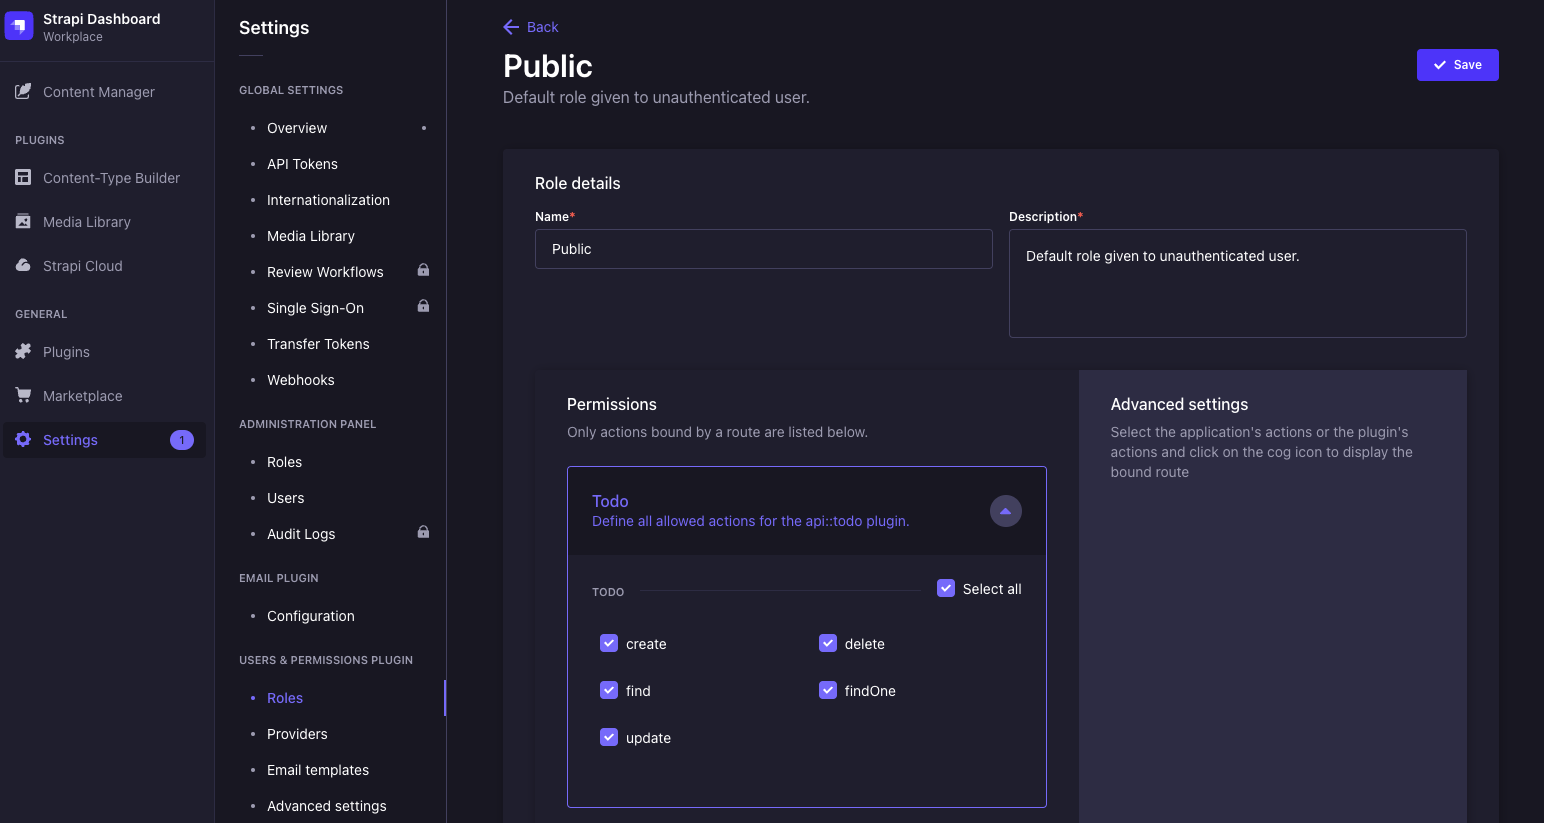Uncheck the Select all checkbox
The height and width of the screenshot is (823, 1544).
946,588
